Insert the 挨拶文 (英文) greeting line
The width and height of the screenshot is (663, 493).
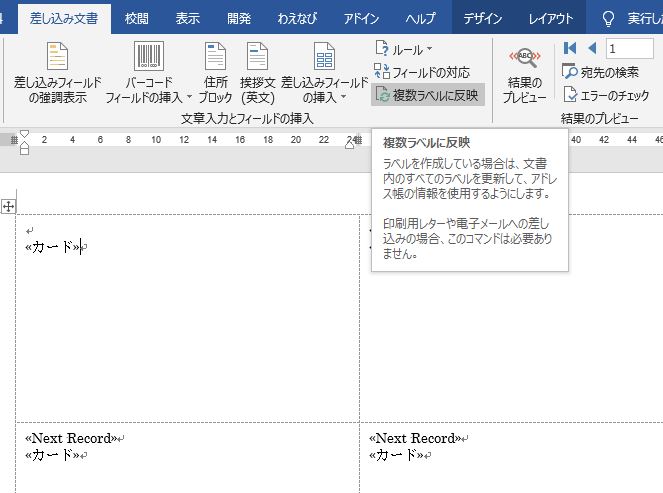[258, 73]
